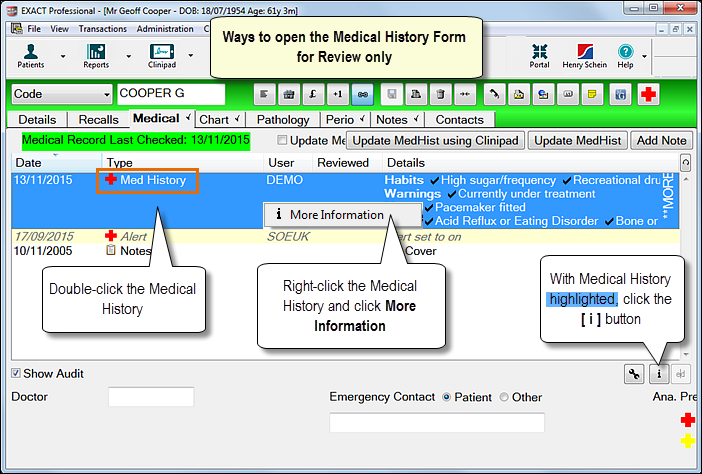Tick the Update Me... checkbox

point(282,140)
